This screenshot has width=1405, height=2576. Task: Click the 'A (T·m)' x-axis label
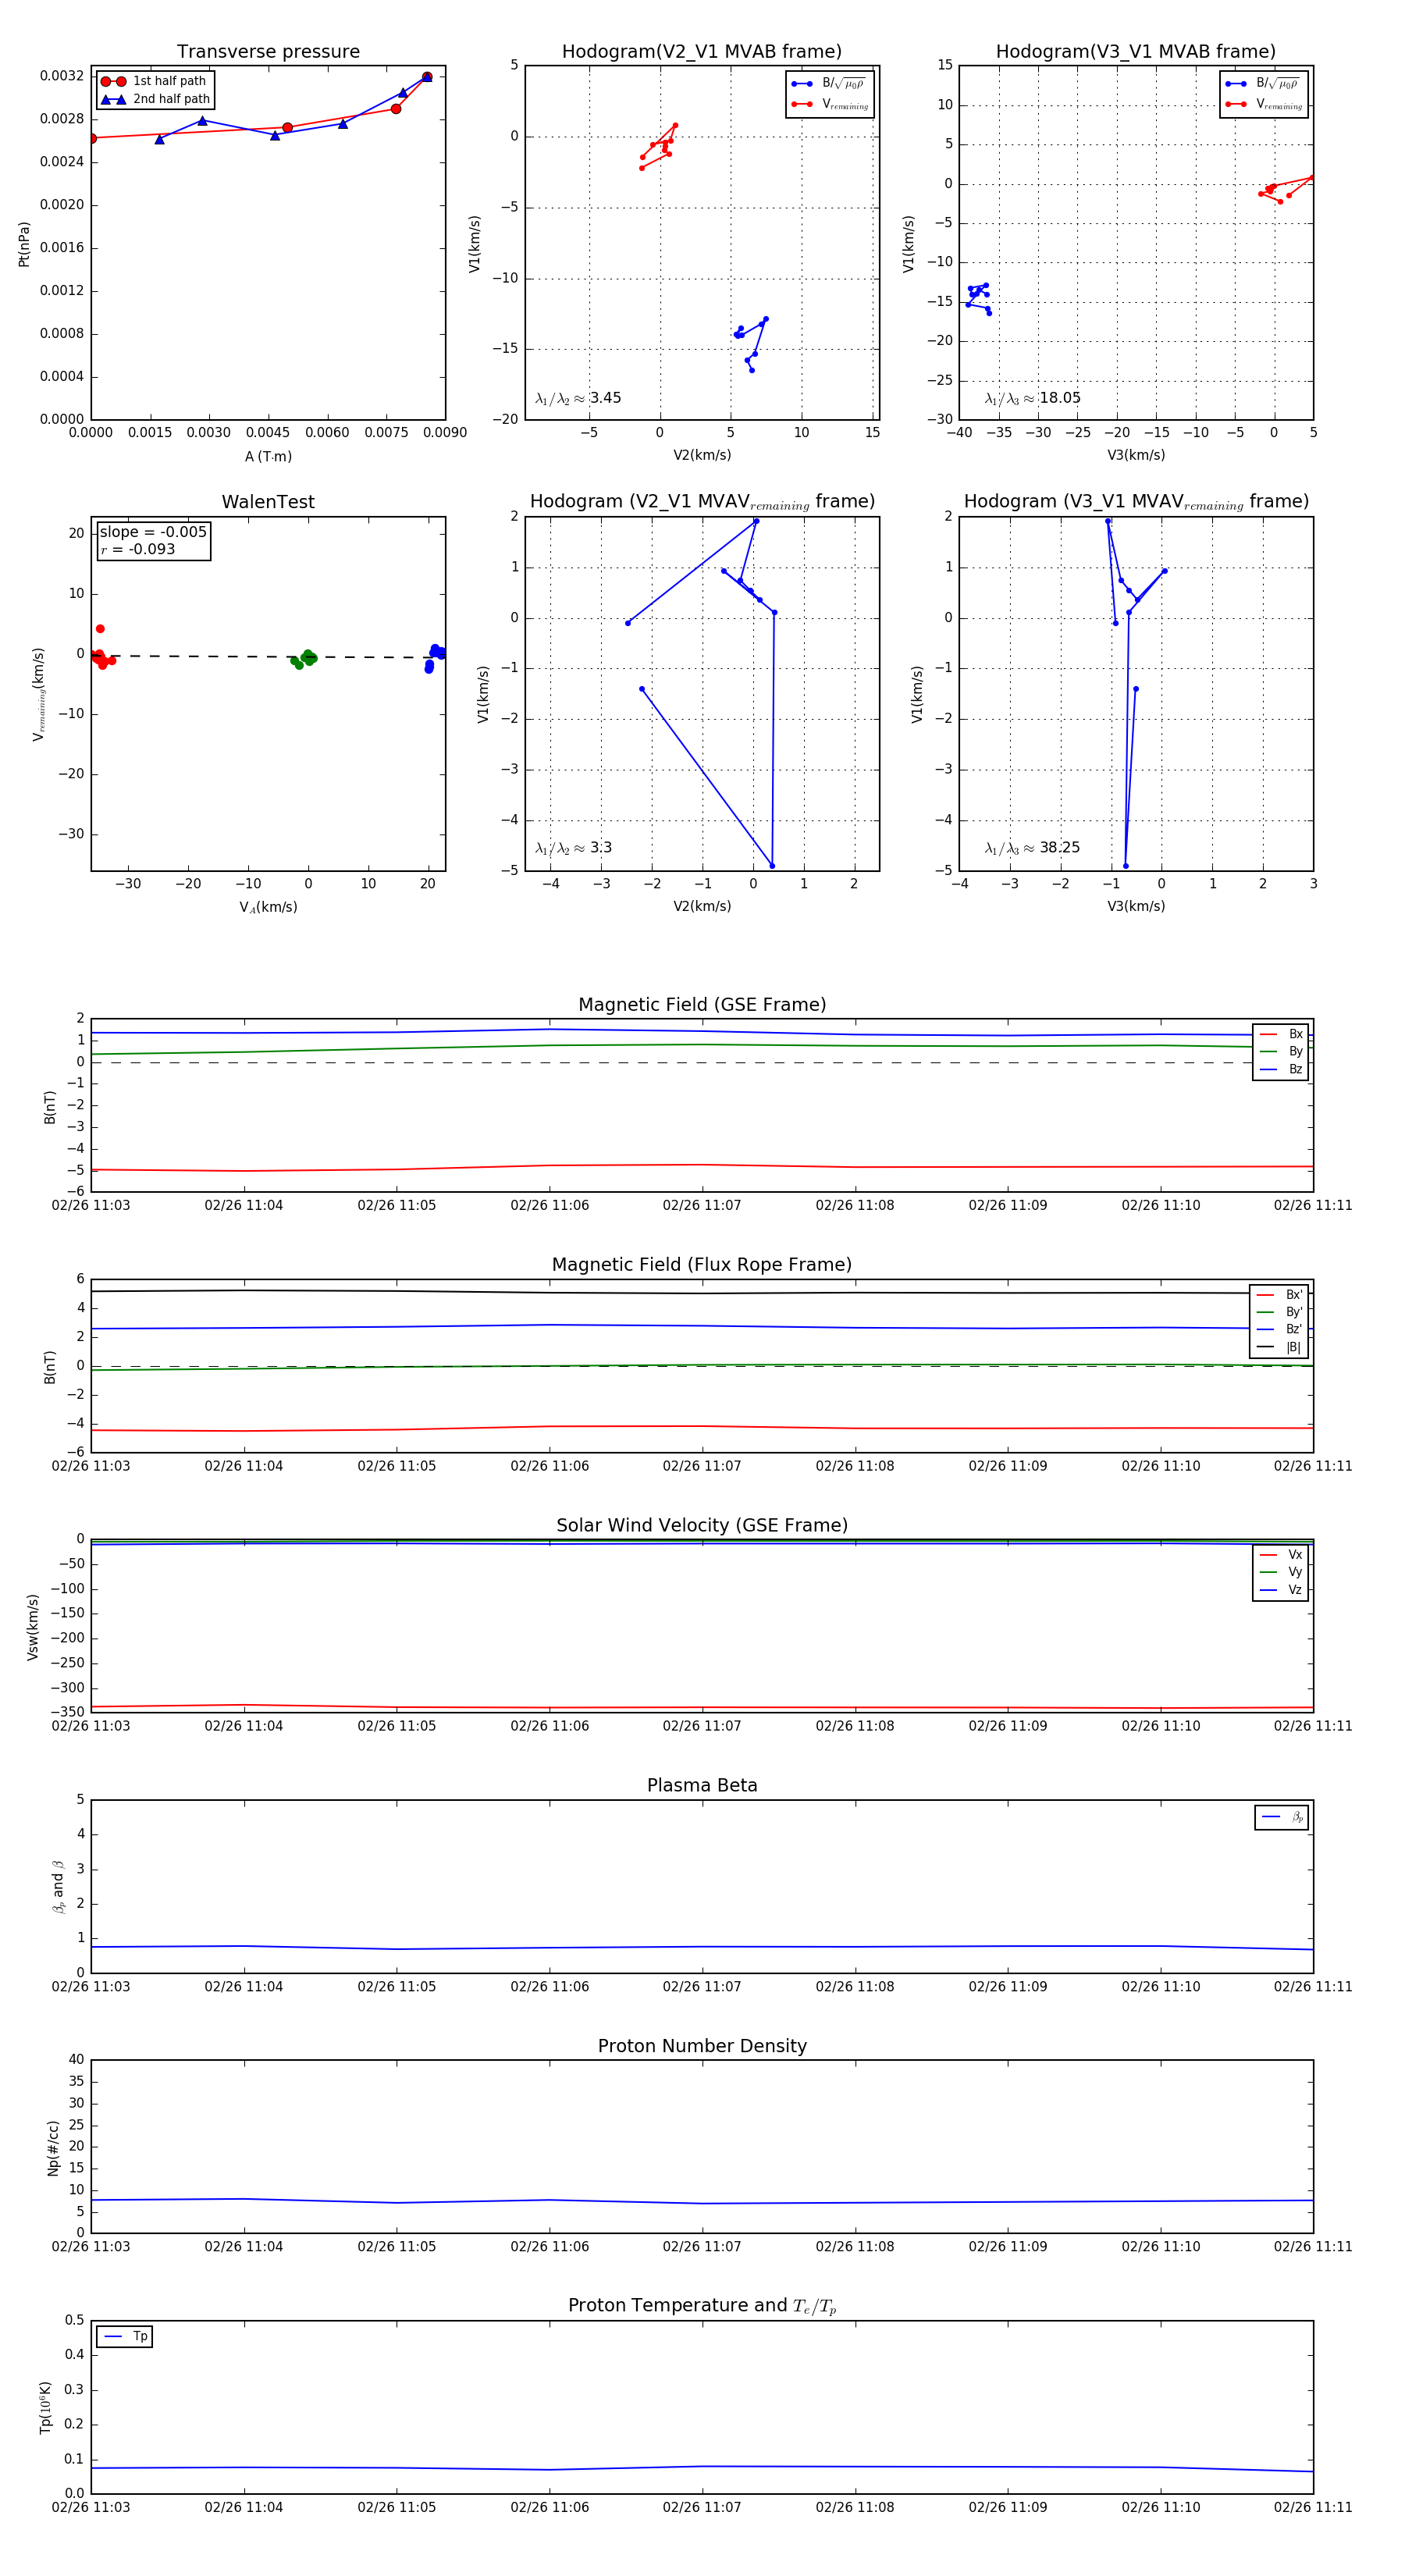point(268,456)
